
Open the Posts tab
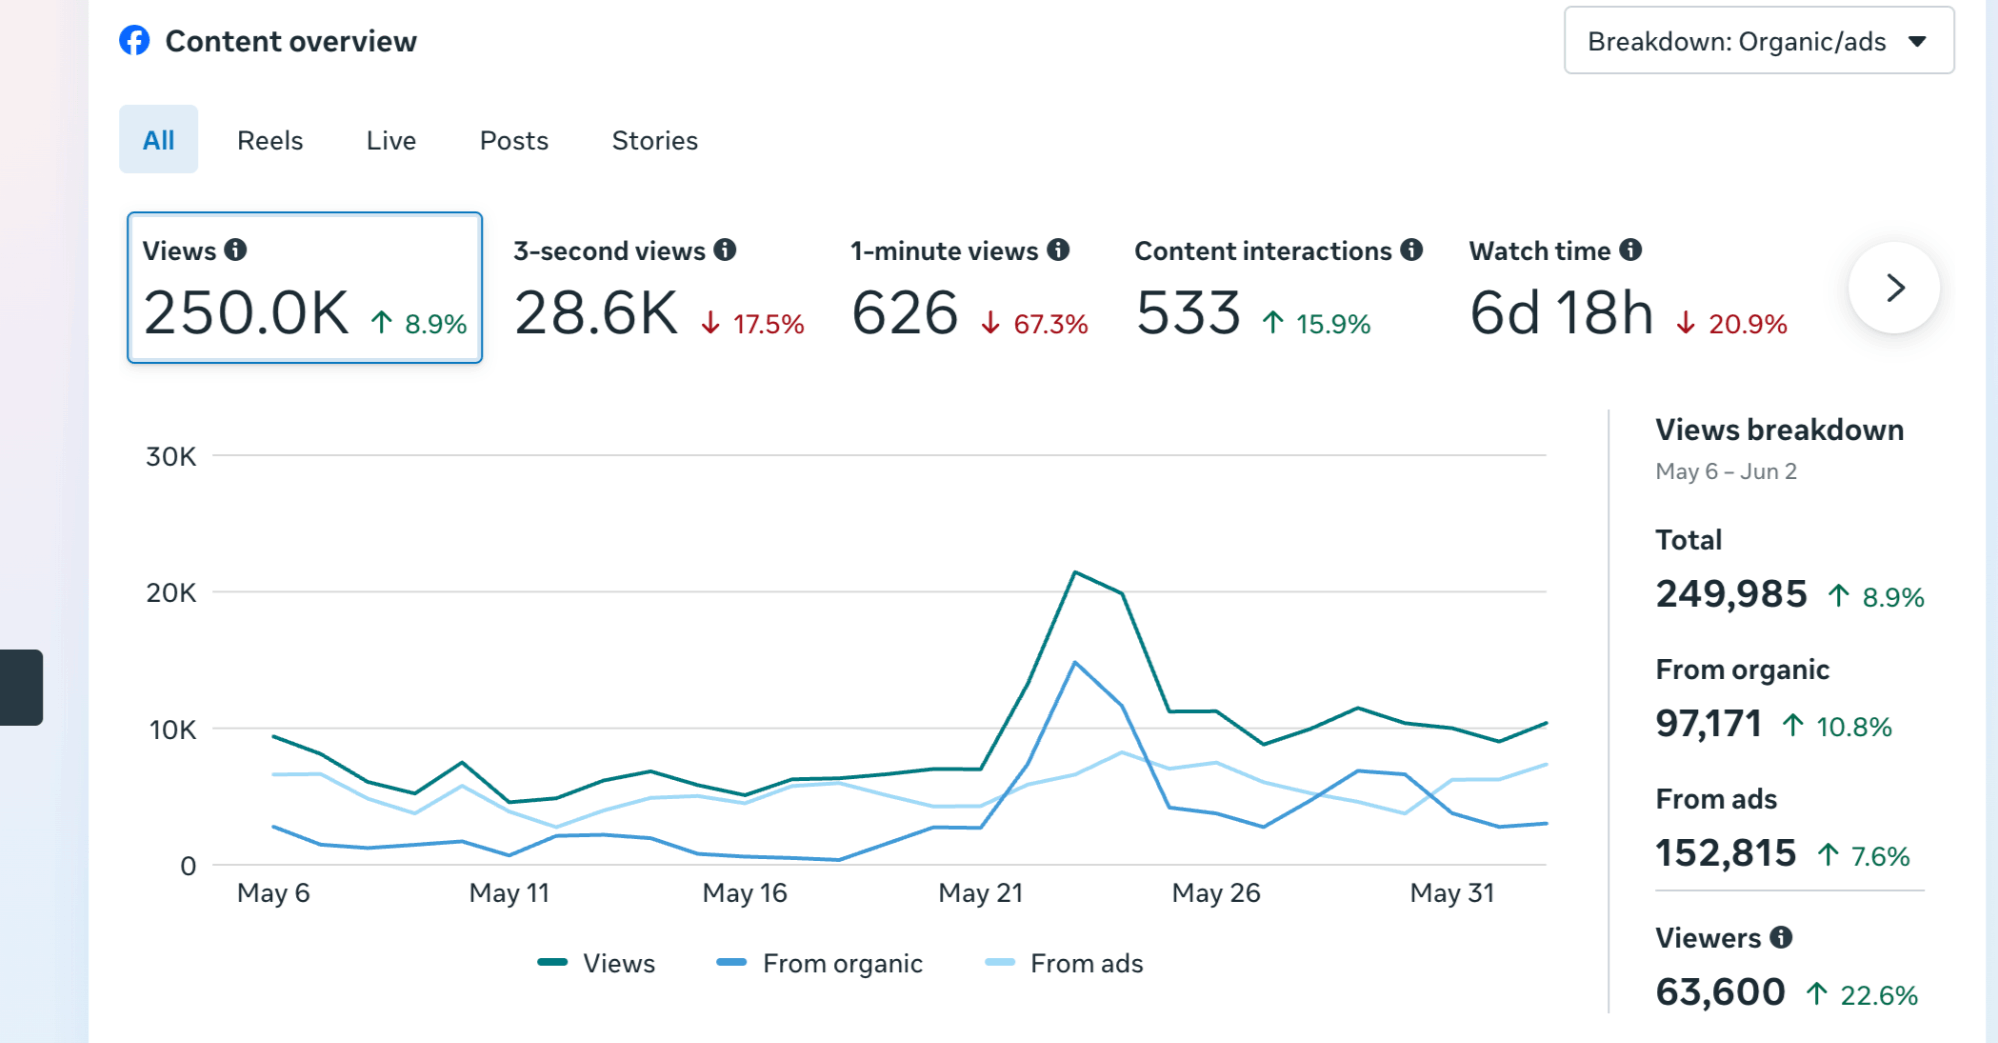coord(514,140)
